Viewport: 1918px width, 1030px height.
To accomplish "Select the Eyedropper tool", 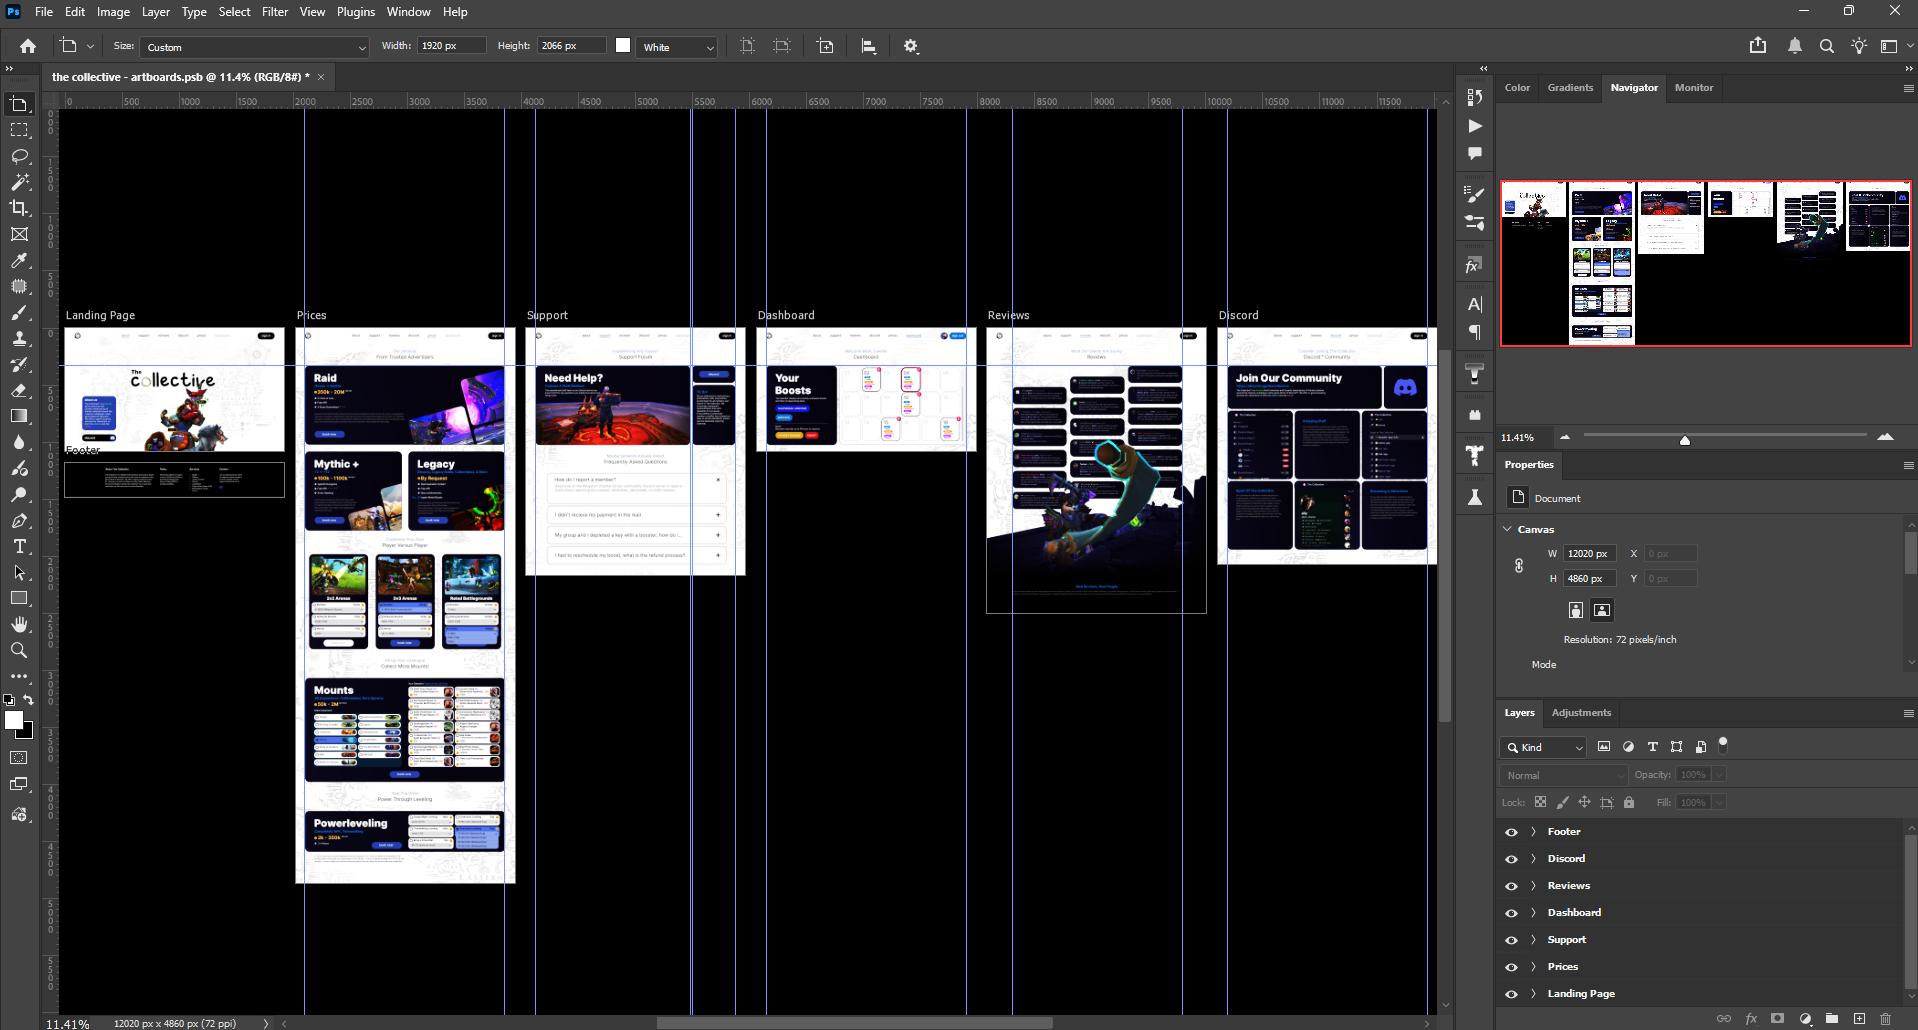I will (19, 260).
